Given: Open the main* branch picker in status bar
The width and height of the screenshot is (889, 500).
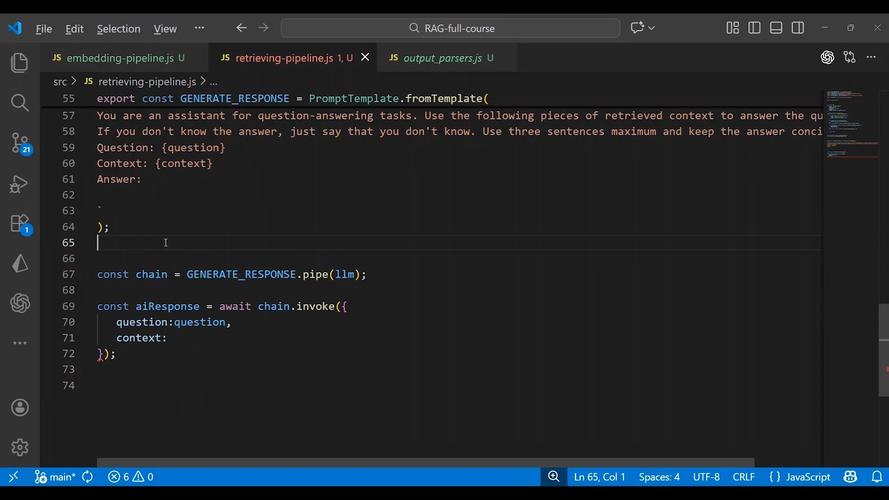Looking at the screenshot, I should 55,477.
